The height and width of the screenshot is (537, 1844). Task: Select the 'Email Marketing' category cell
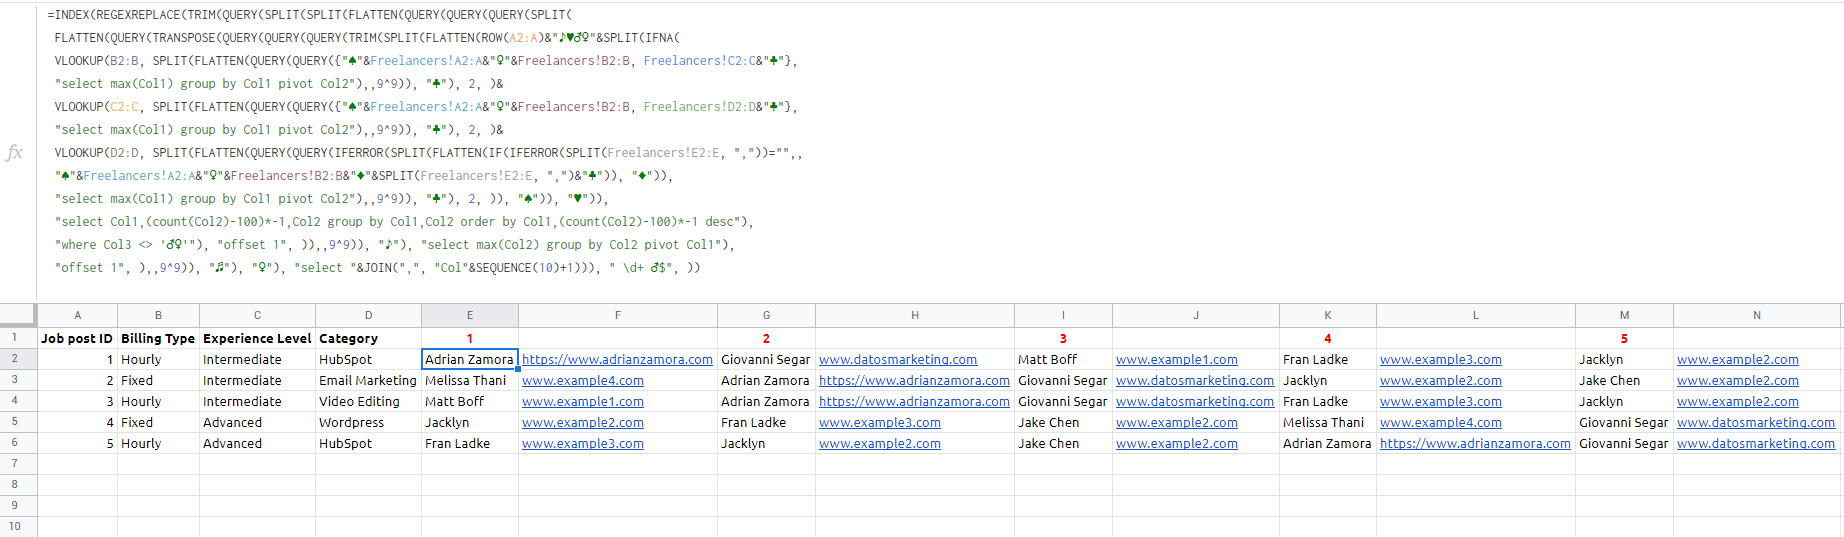pyautogui.click(x=368, y=380)
